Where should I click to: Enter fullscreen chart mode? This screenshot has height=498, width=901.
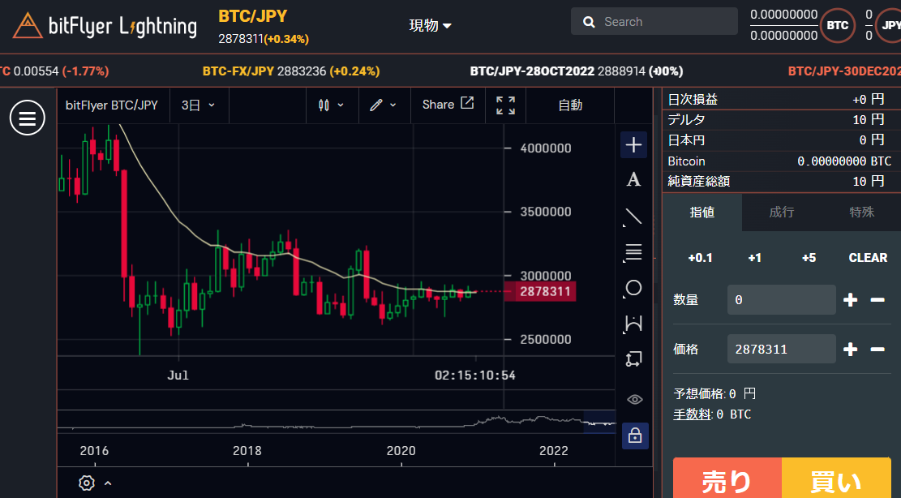coord(506,105)
